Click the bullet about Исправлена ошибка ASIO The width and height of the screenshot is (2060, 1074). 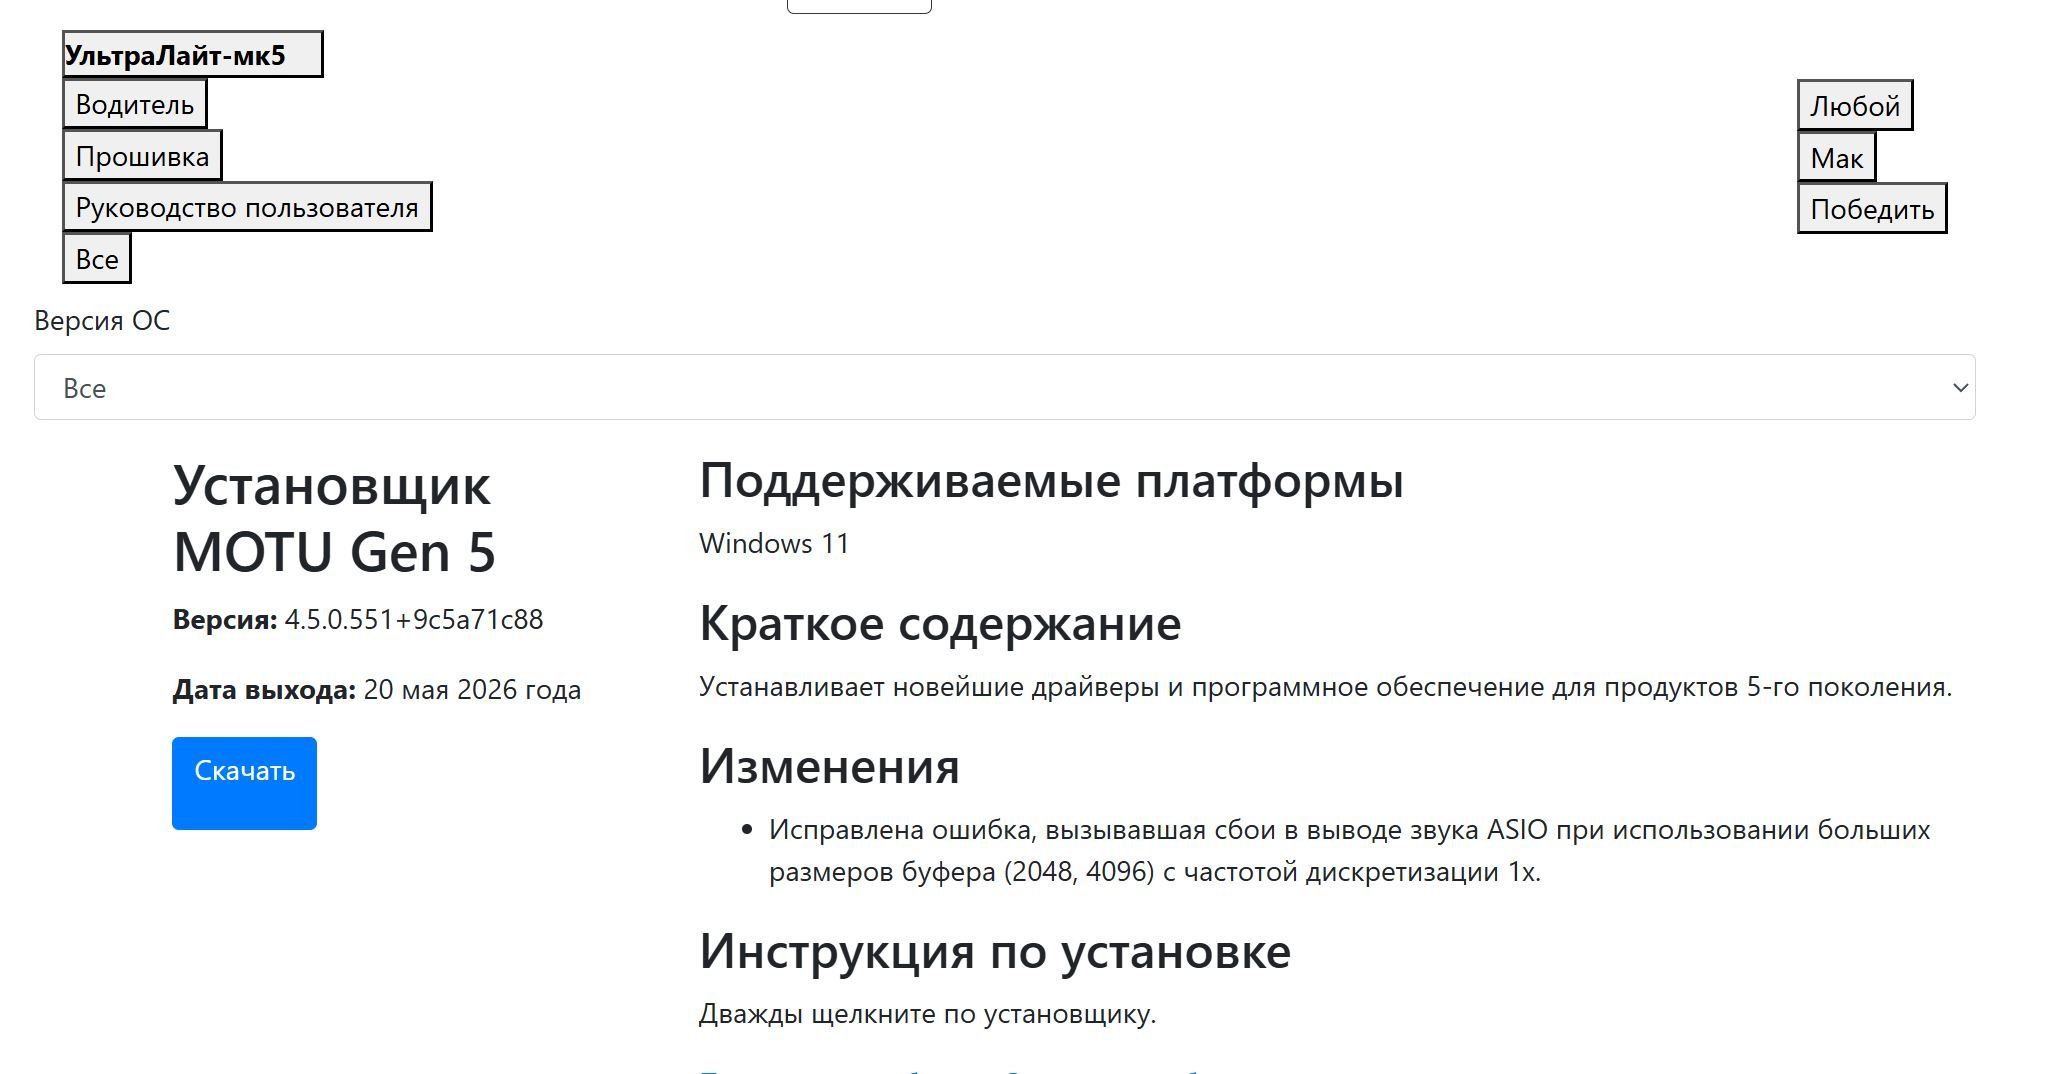coord(1349,850)
